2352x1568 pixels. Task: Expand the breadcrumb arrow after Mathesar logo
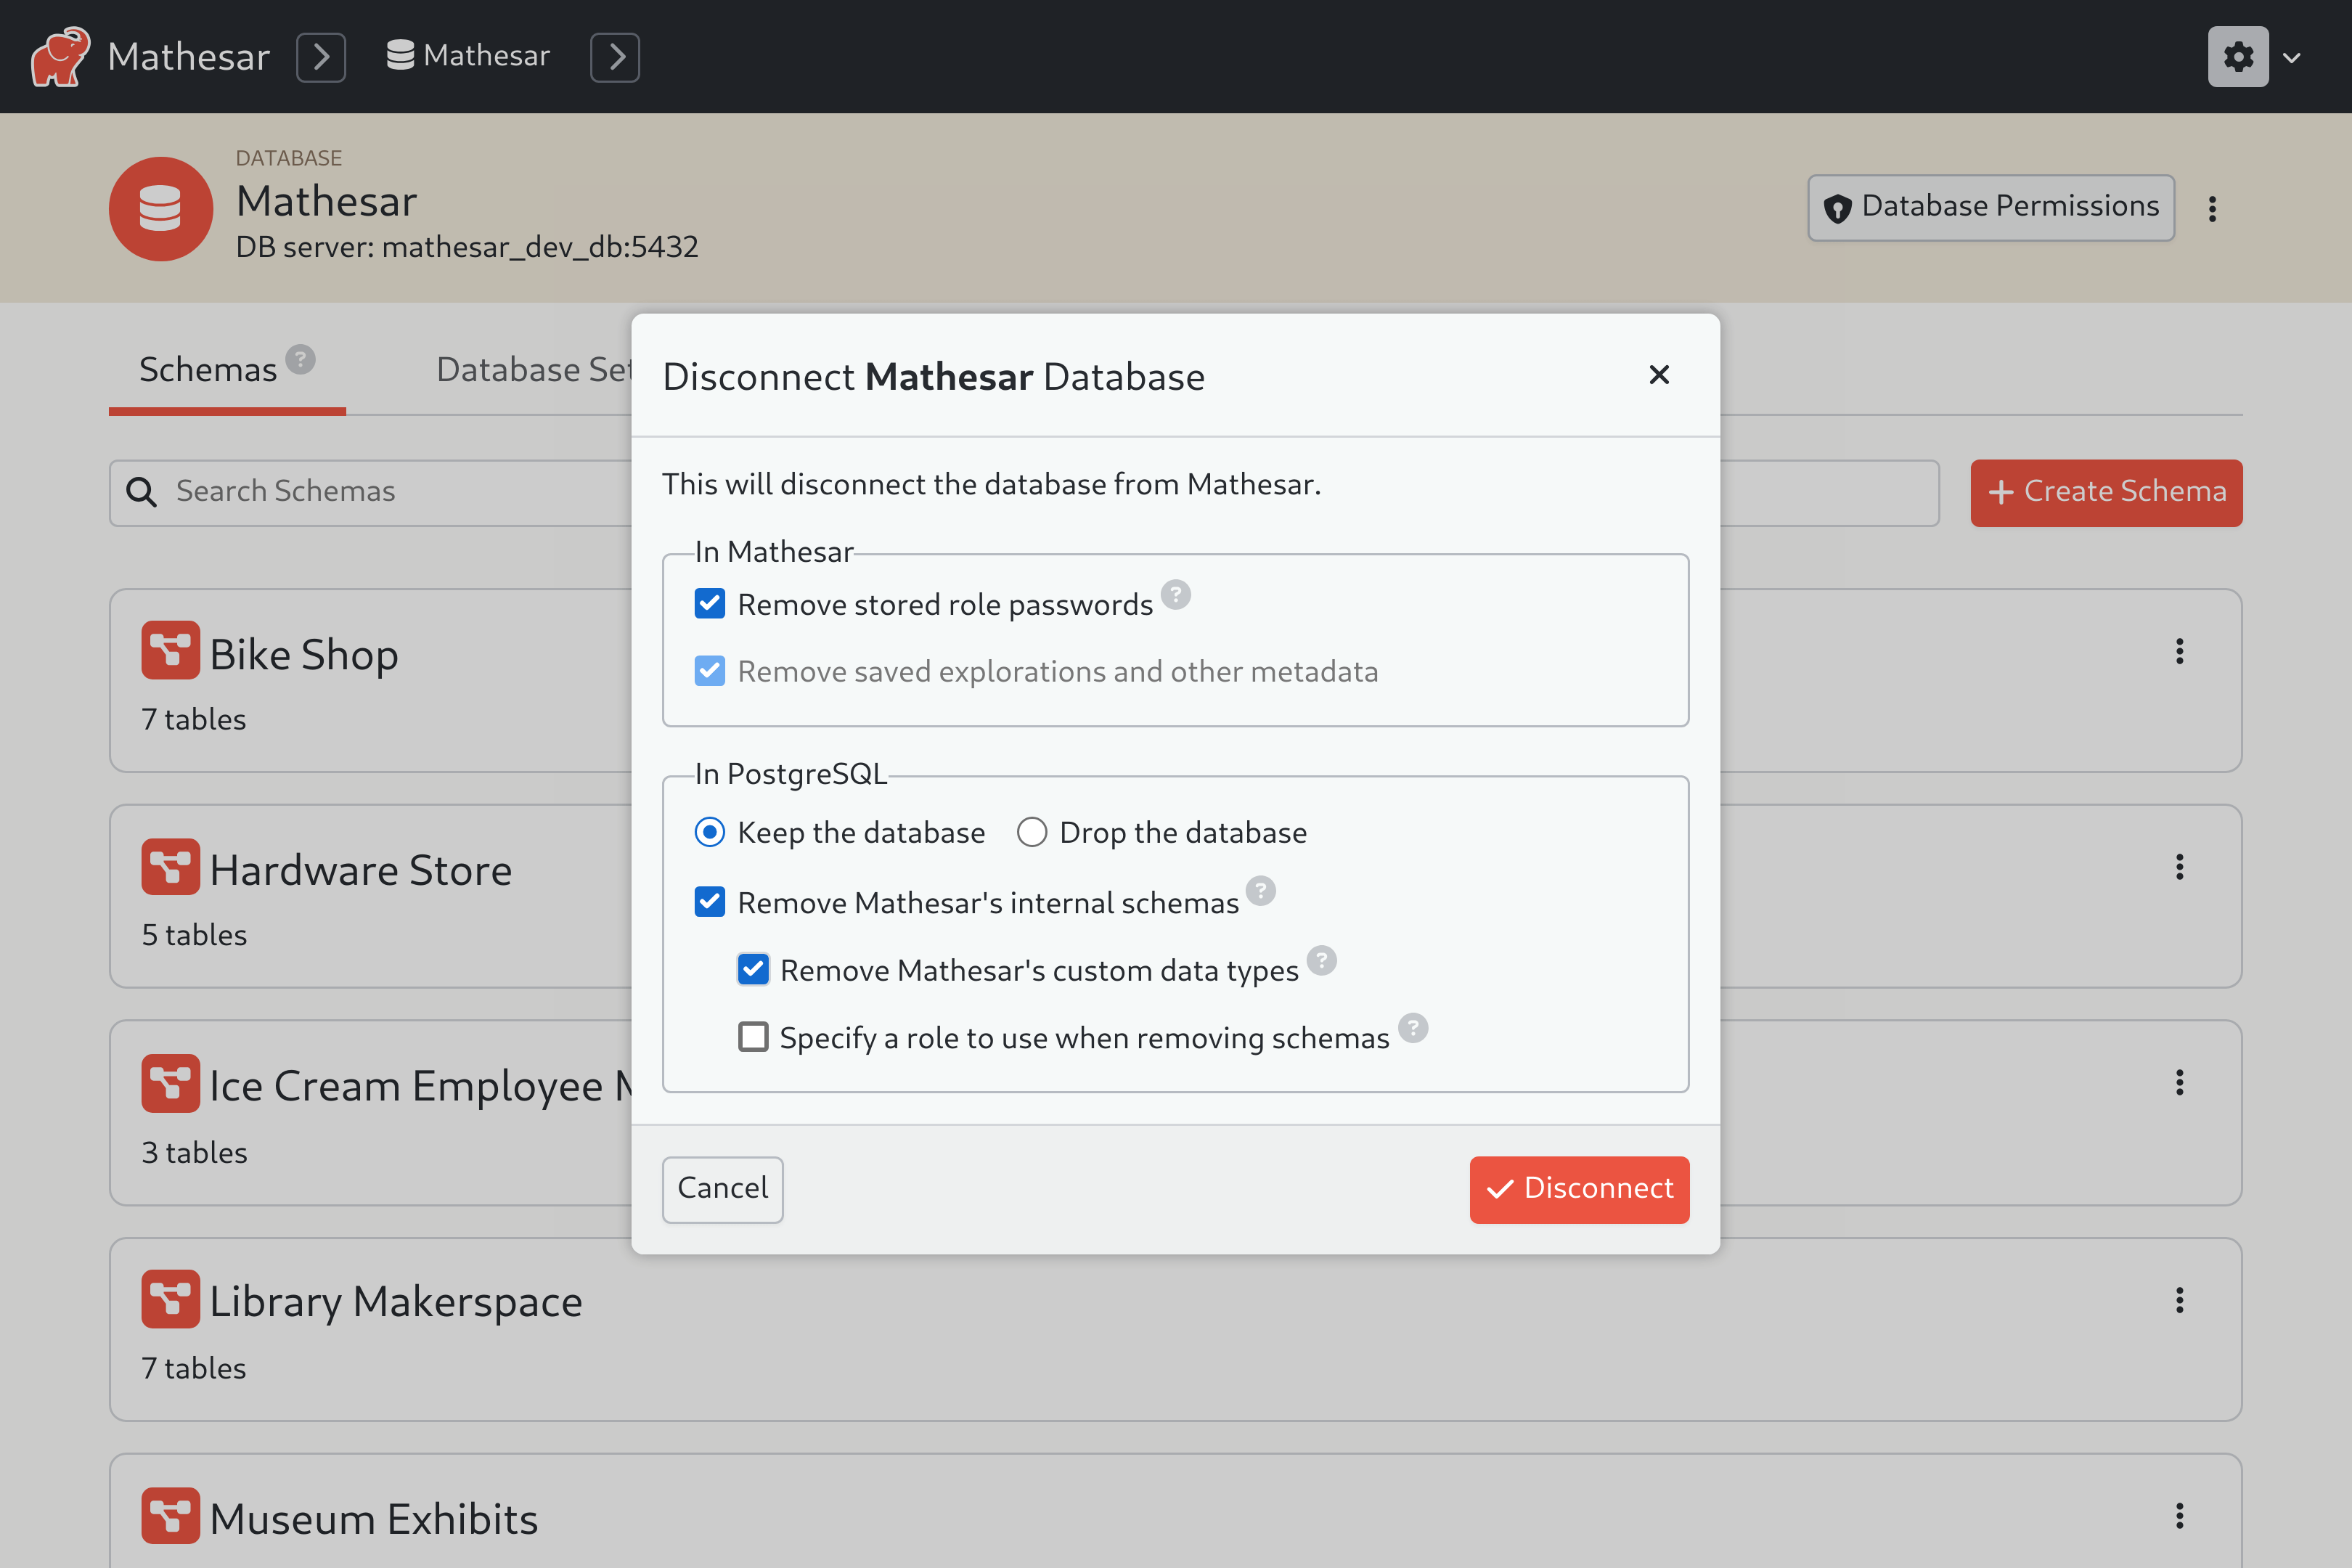click(320, 57)
